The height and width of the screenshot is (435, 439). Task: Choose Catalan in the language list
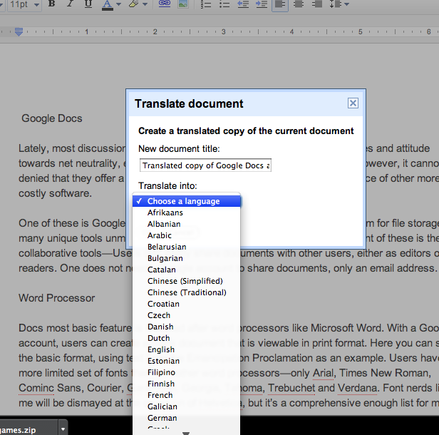[x=187, y=270]
